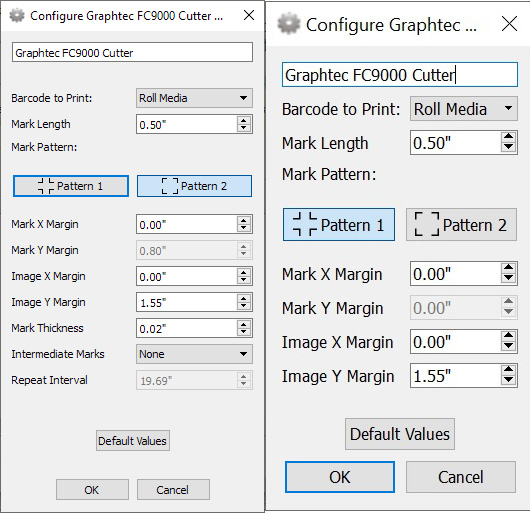Image resolution: width=530 pixels, height=513 pixels.
Task: Increase Mark Length in the left dialog
Action: coord(244,120)
